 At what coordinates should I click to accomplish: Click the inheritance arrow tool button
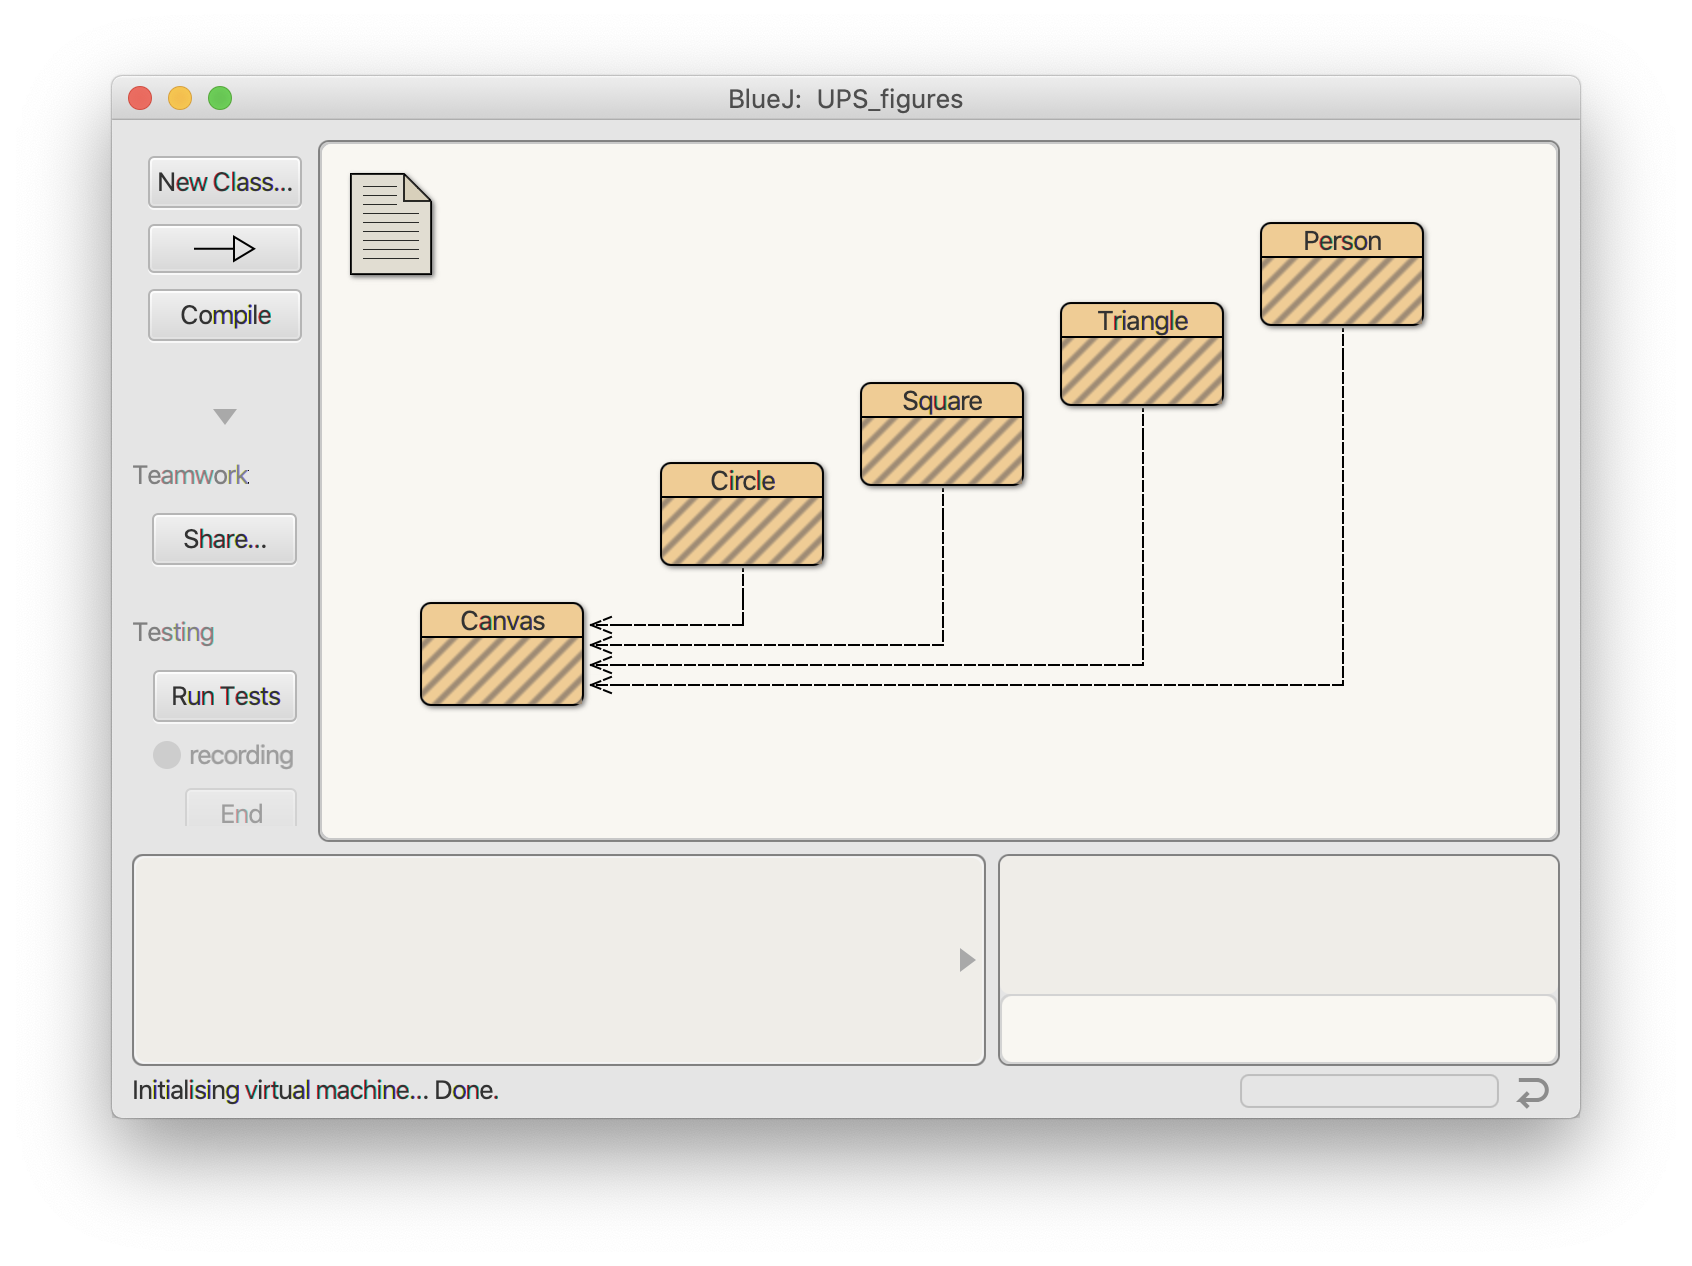point(225,249)
